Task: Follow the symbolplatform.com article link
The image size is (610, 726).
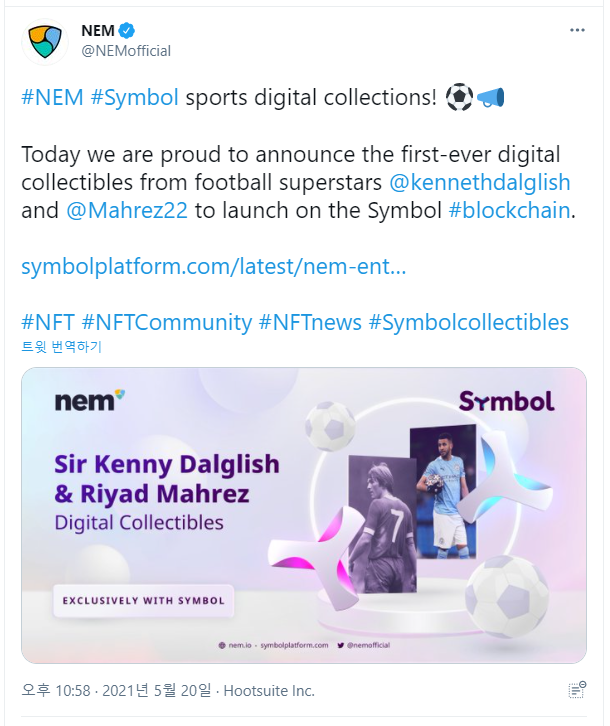Action: pyautogui.click(x=214, y=267)
